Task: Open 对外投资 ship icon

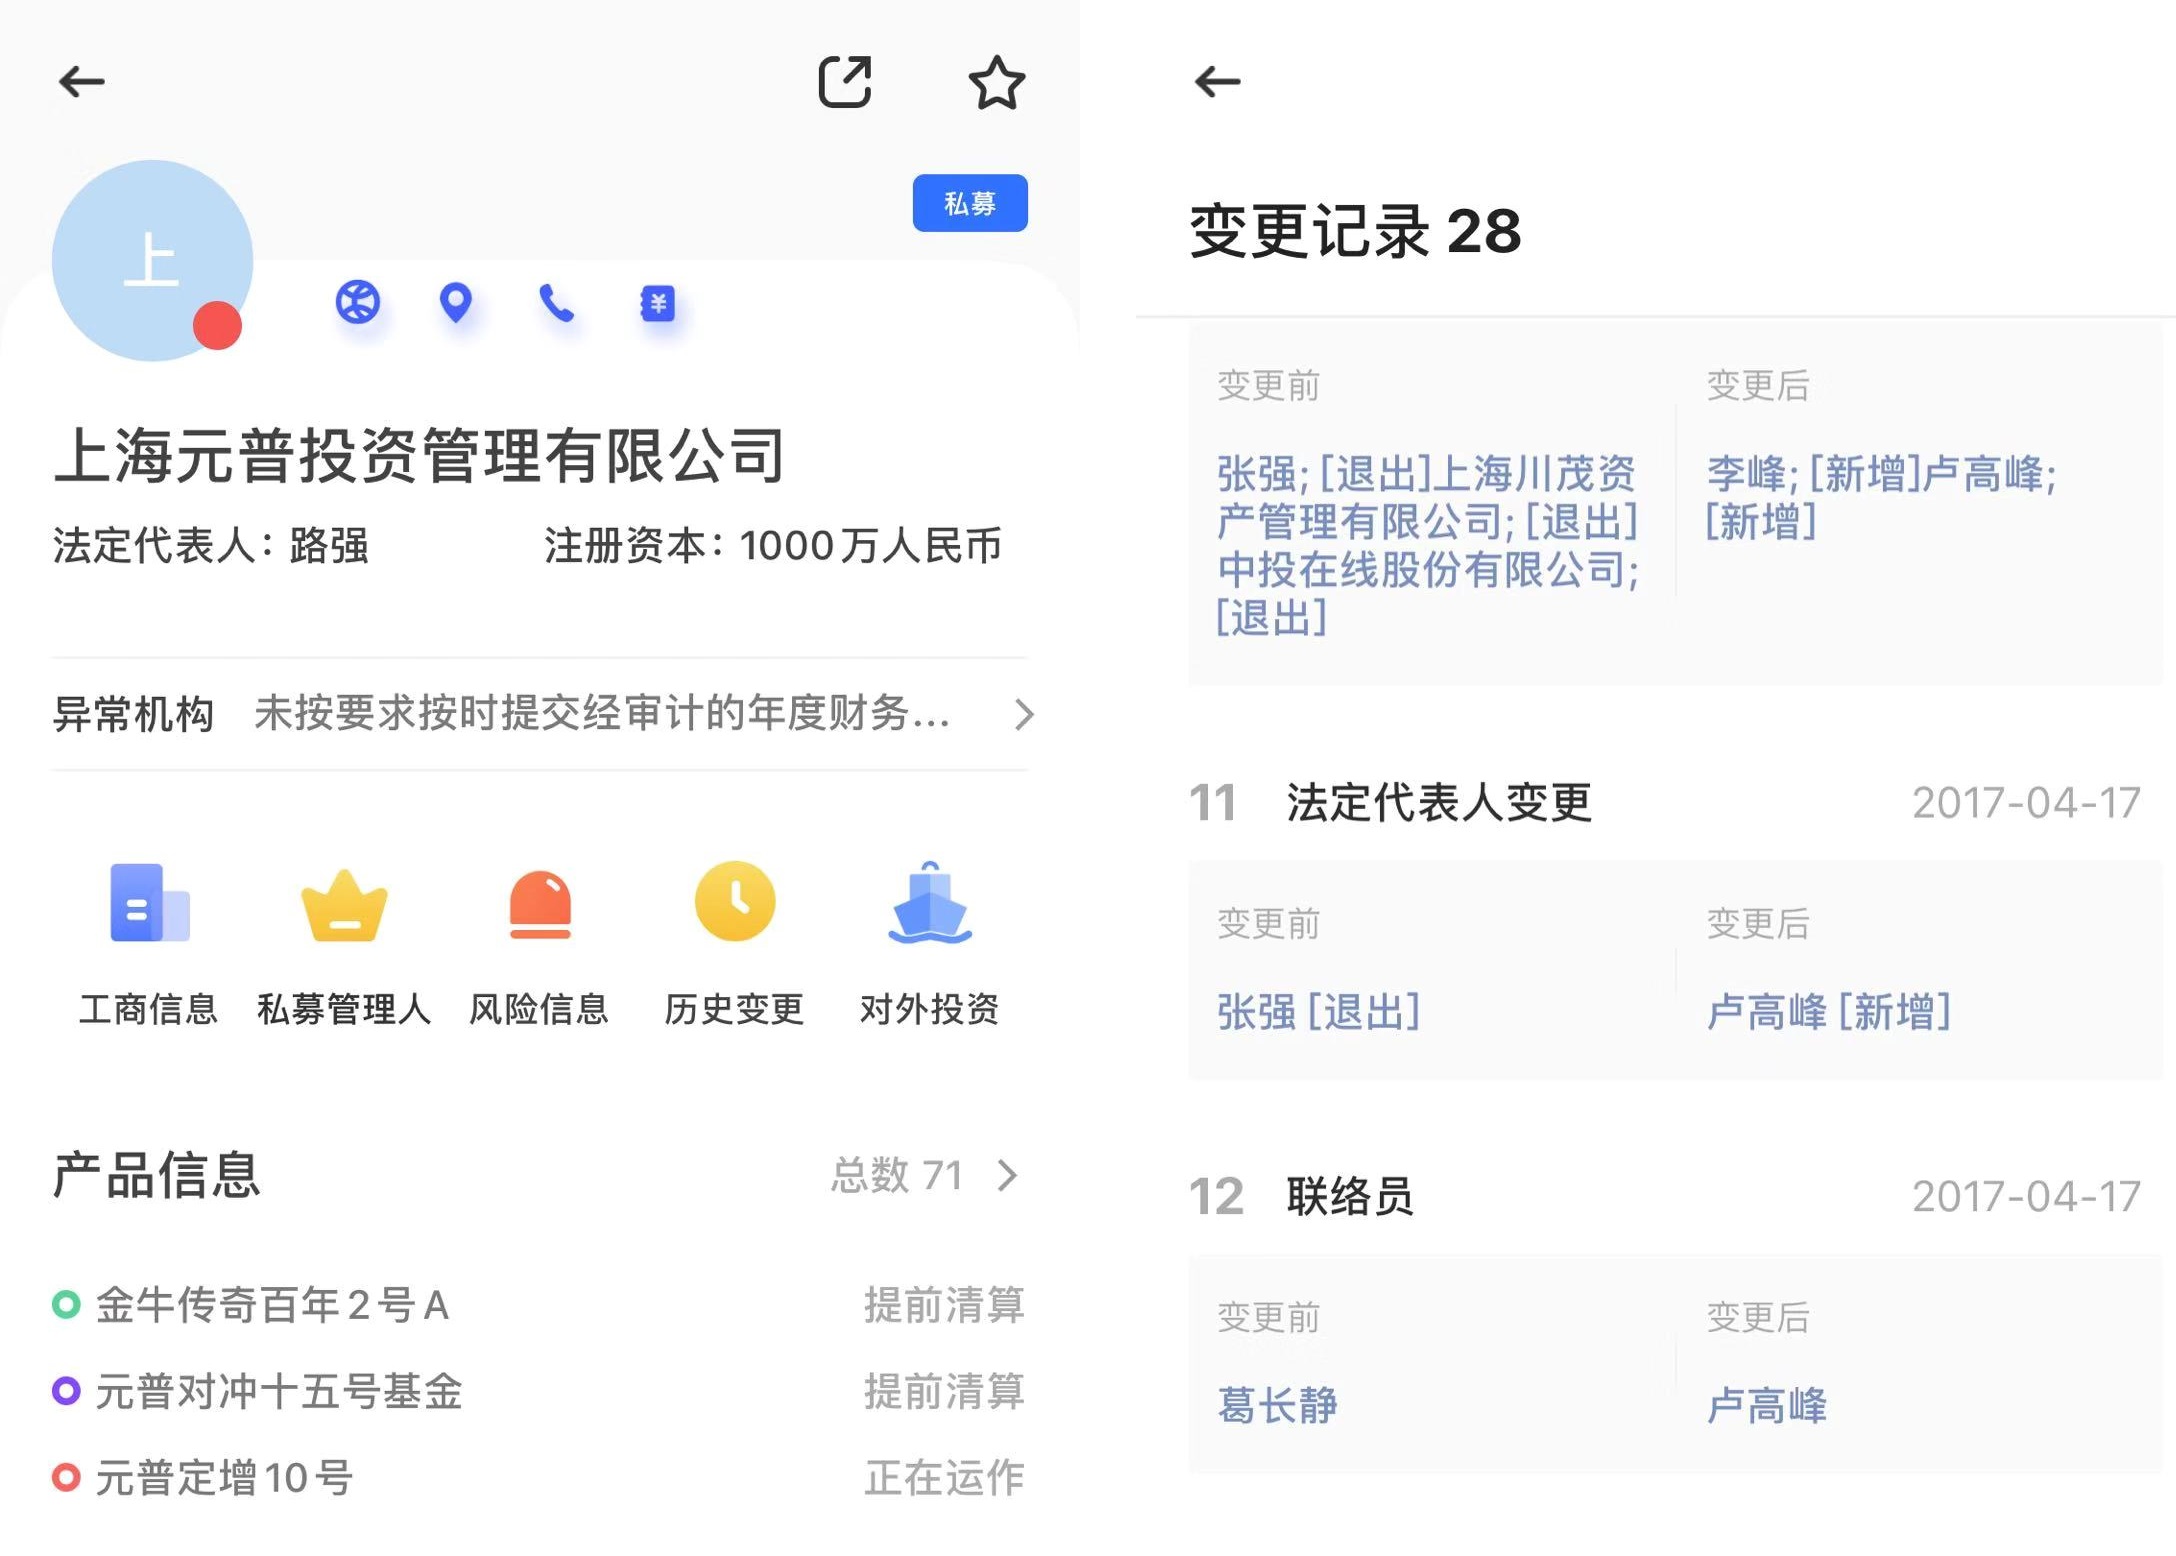Action: (x=930, y=902)
